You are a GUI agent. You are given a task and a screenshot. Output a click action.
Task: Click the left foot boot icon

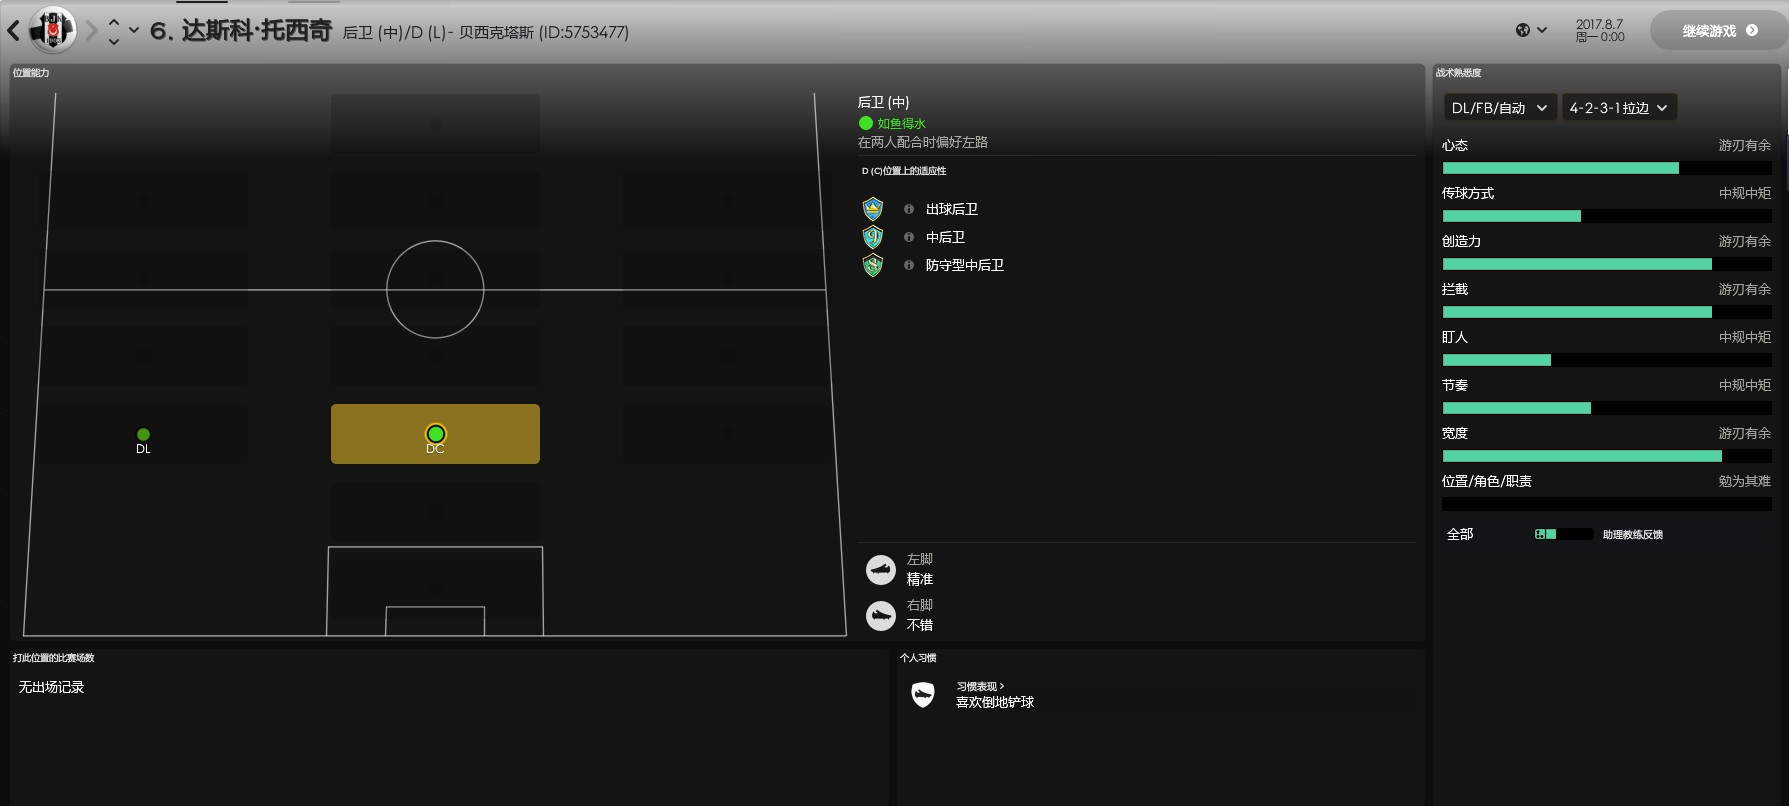click(881, 570)
